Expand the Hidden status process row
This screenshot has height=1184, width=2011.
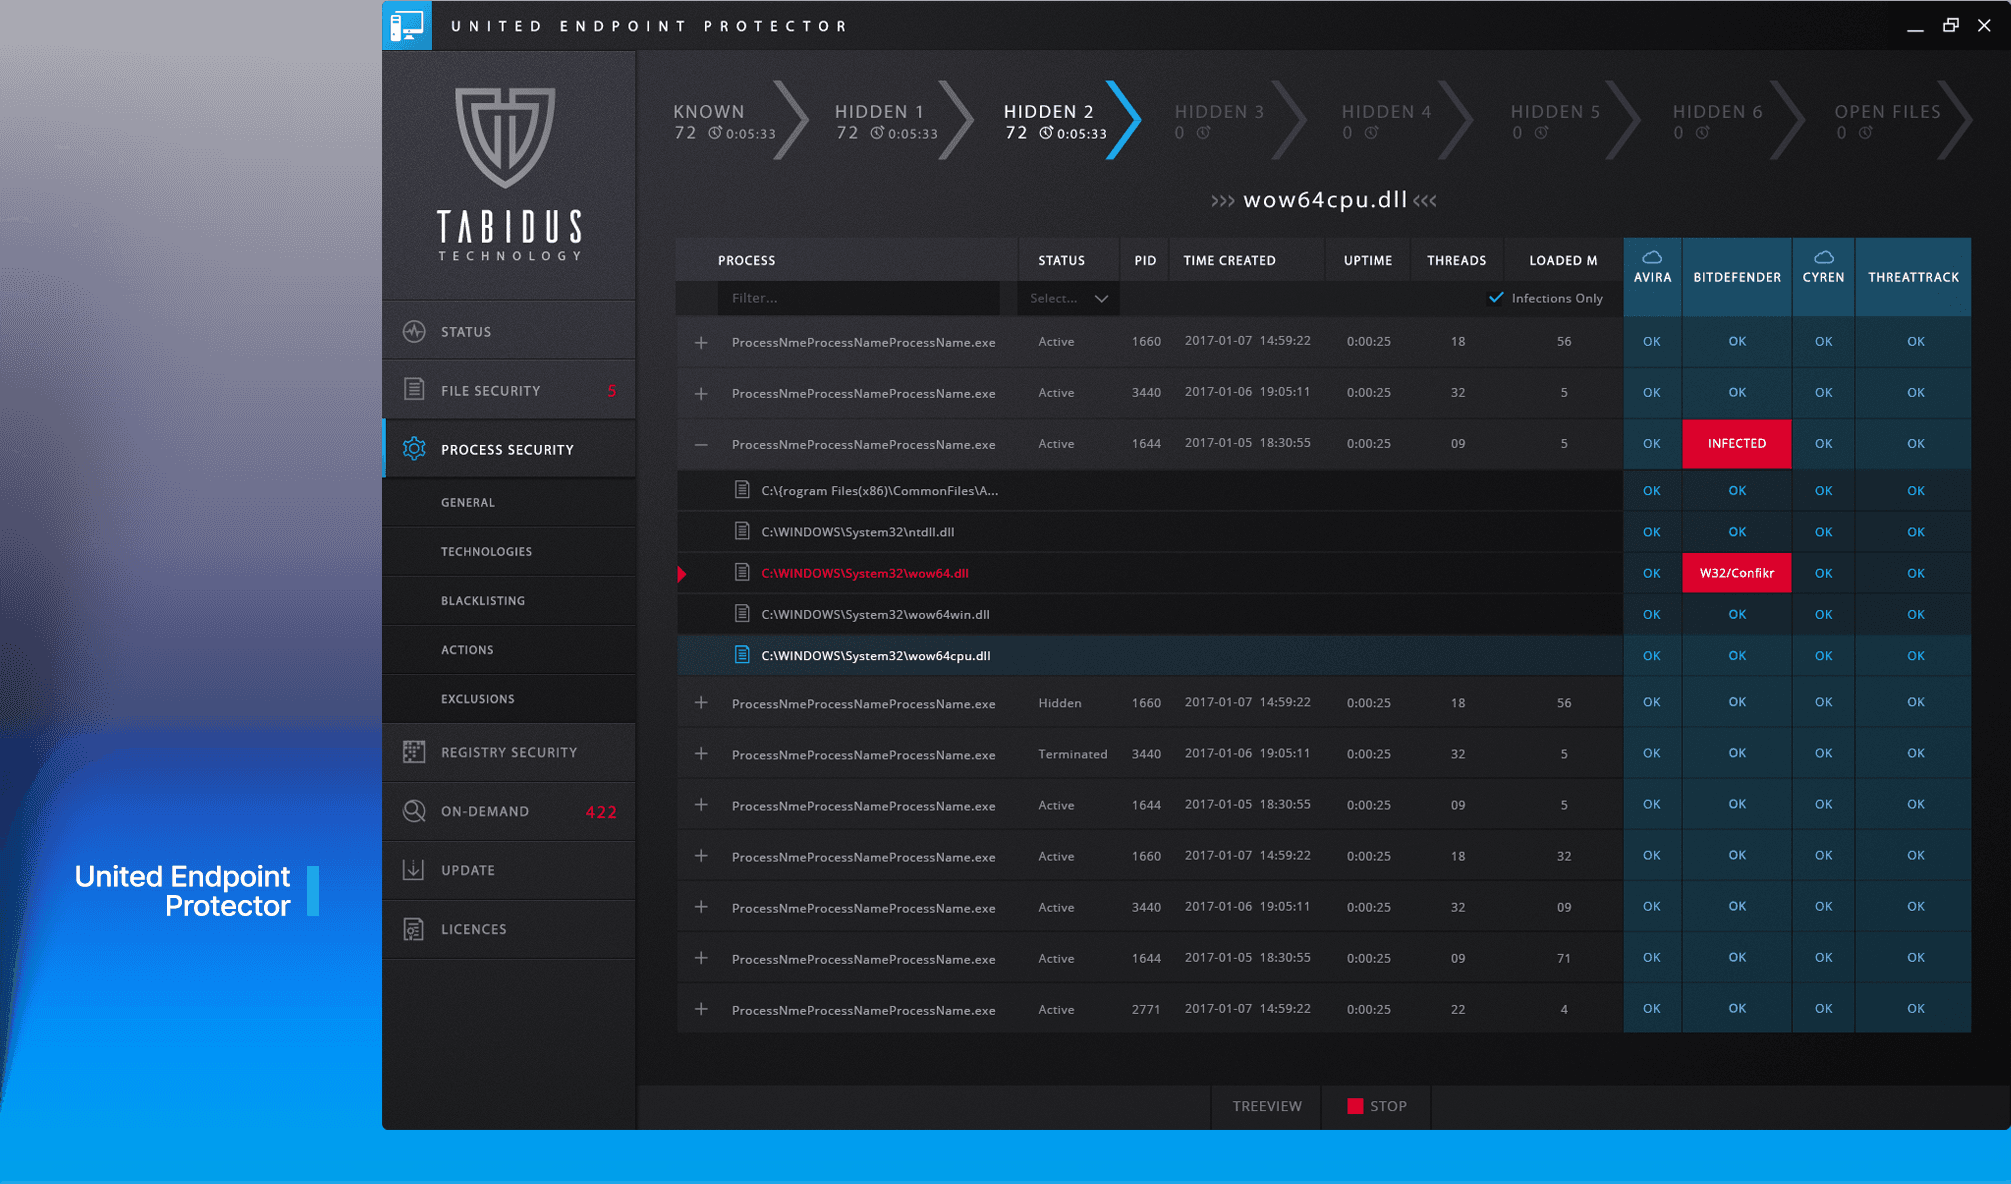pos(701,703)
